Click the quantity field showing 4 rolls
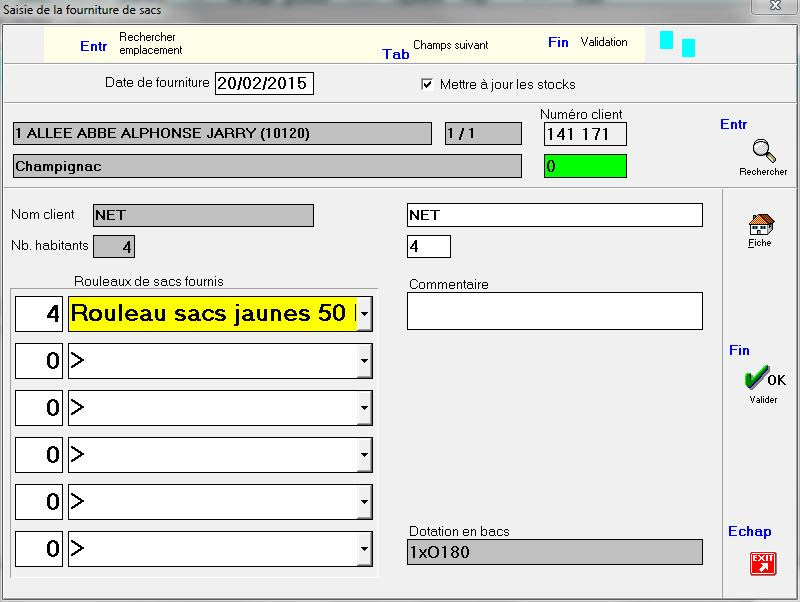Image resolution: width=800 pixels, height=602 pixels. coord(39,313)
